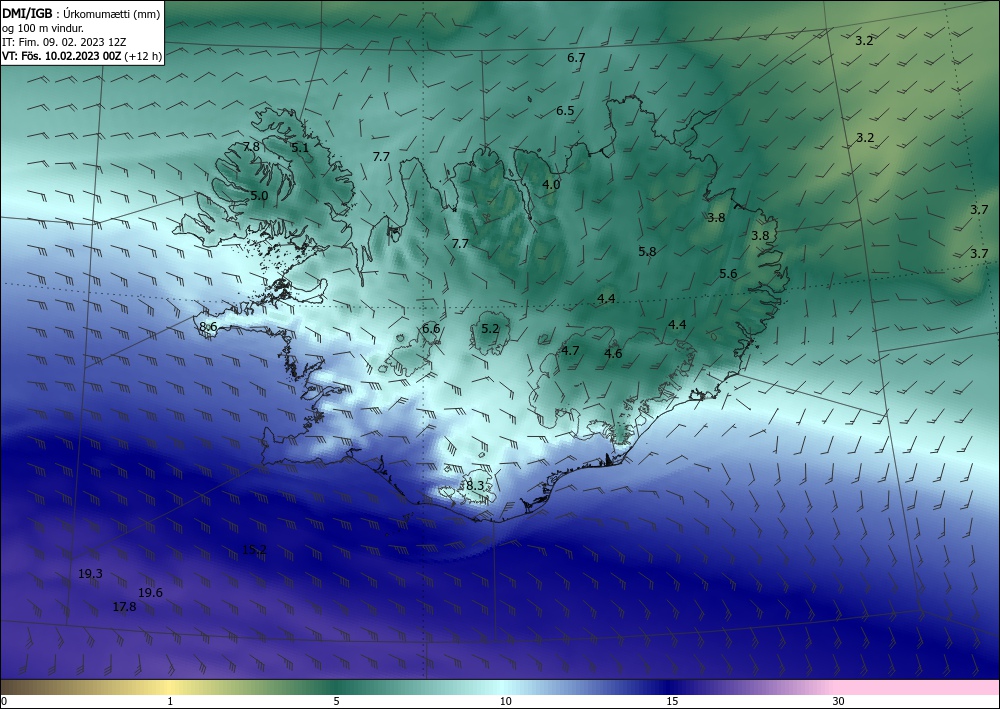Click the 1 label on the color scale

pyautogui.click(x=170, y=701)
